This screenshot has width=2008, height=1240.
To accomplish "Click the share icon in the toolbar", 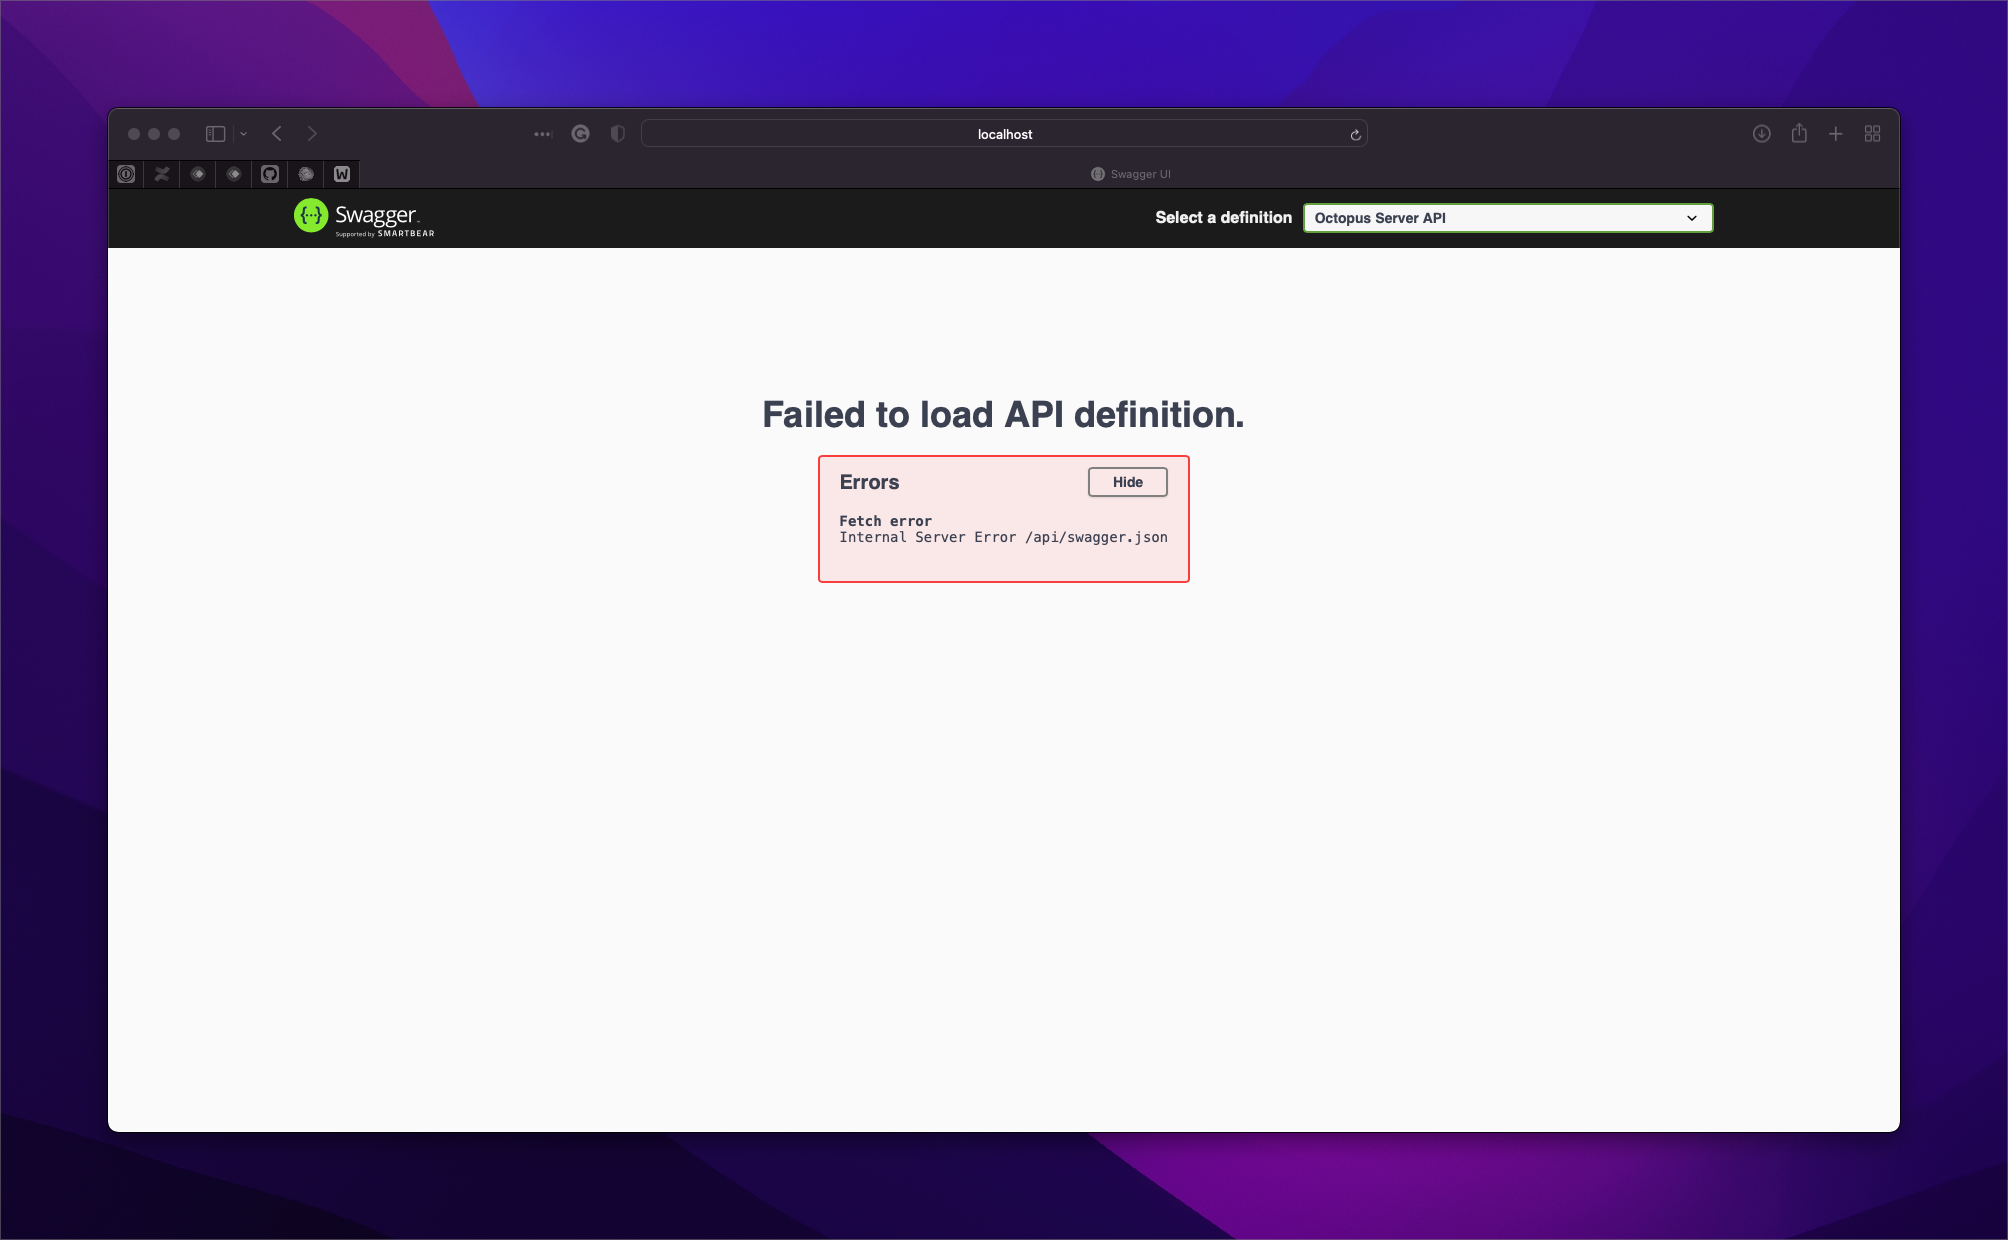I will [1799, 133].
